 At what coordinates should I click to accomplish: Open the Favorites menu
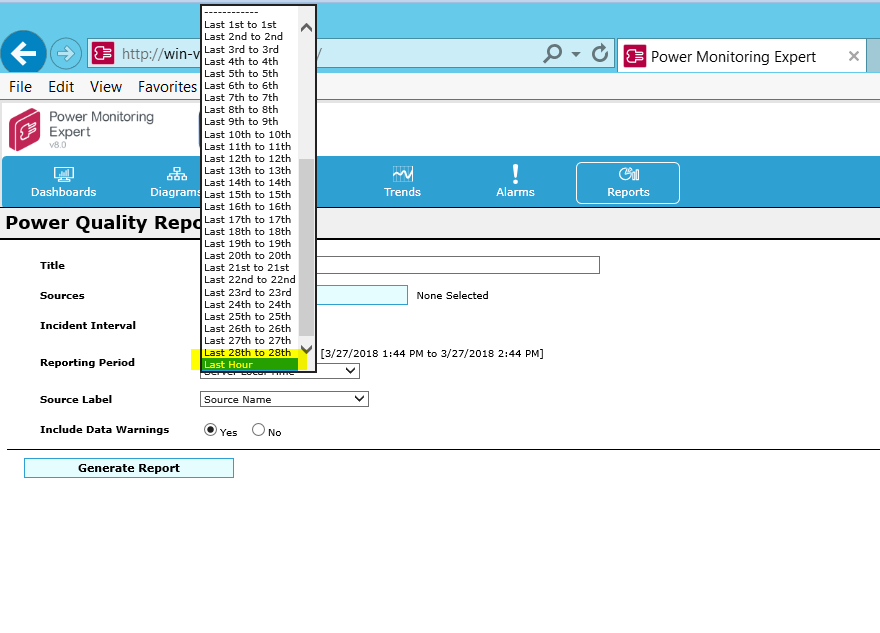click(167, 87)
